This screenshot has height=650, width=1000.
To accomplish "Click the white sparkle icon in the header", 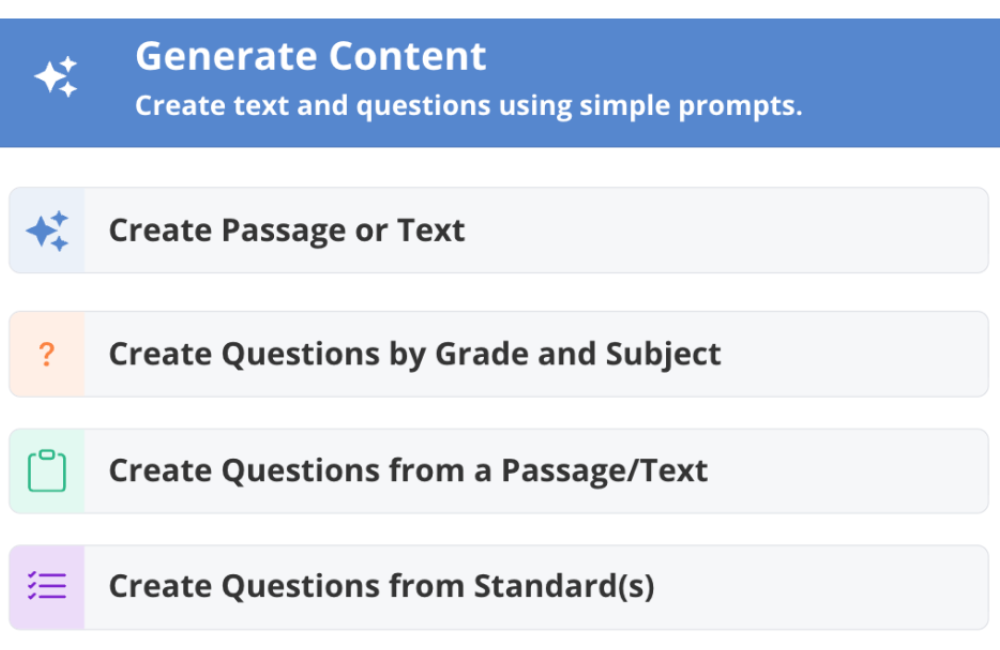I will tap(56, 77).
